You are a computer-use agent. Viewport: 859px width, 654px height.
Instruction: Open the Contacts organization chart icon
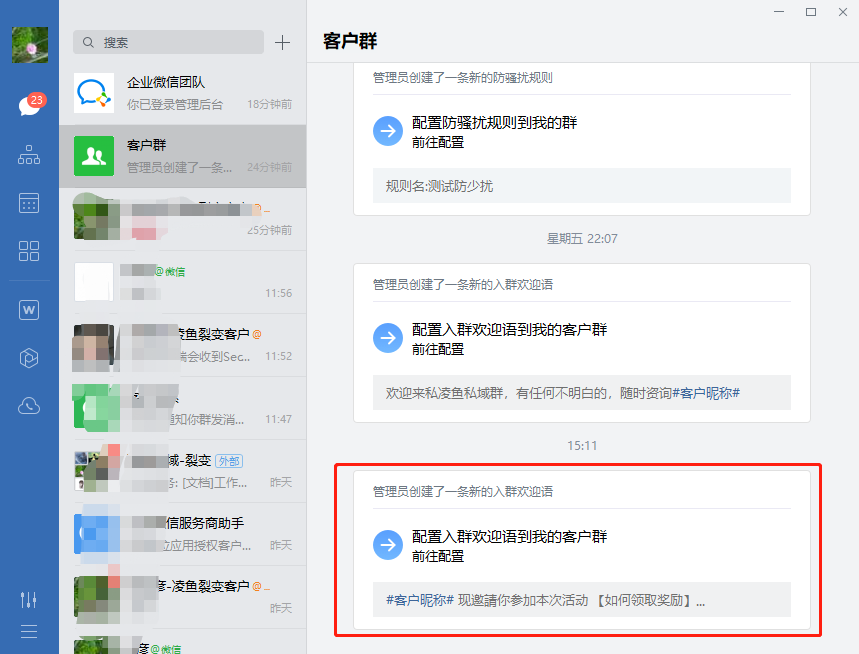[x=29, y=155]
